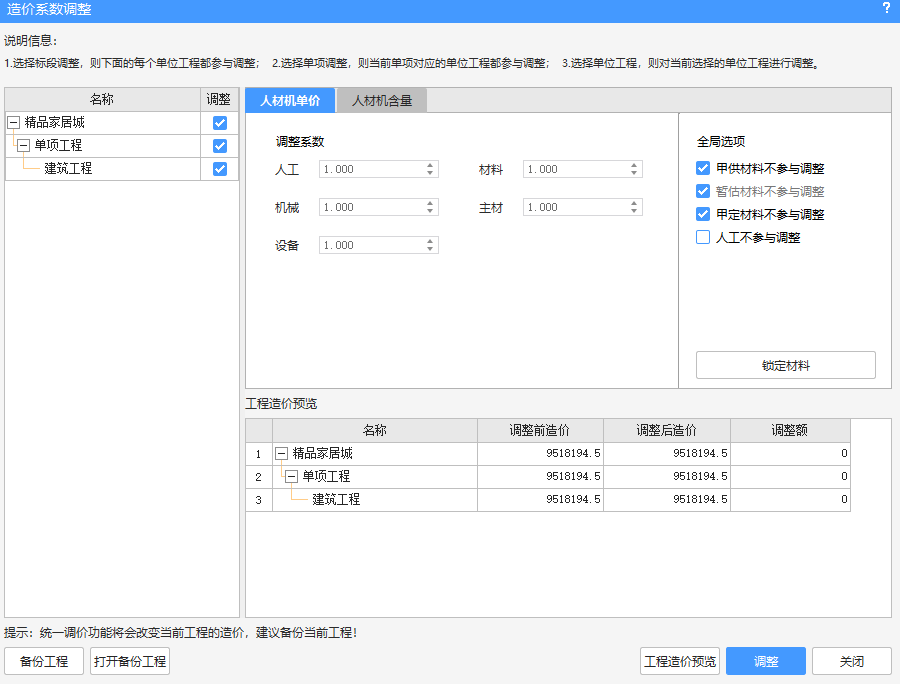Screen dimensions: 900x684
Task: Click 调整后造价 value of 单项工程 row
Action: coord(667,476)
